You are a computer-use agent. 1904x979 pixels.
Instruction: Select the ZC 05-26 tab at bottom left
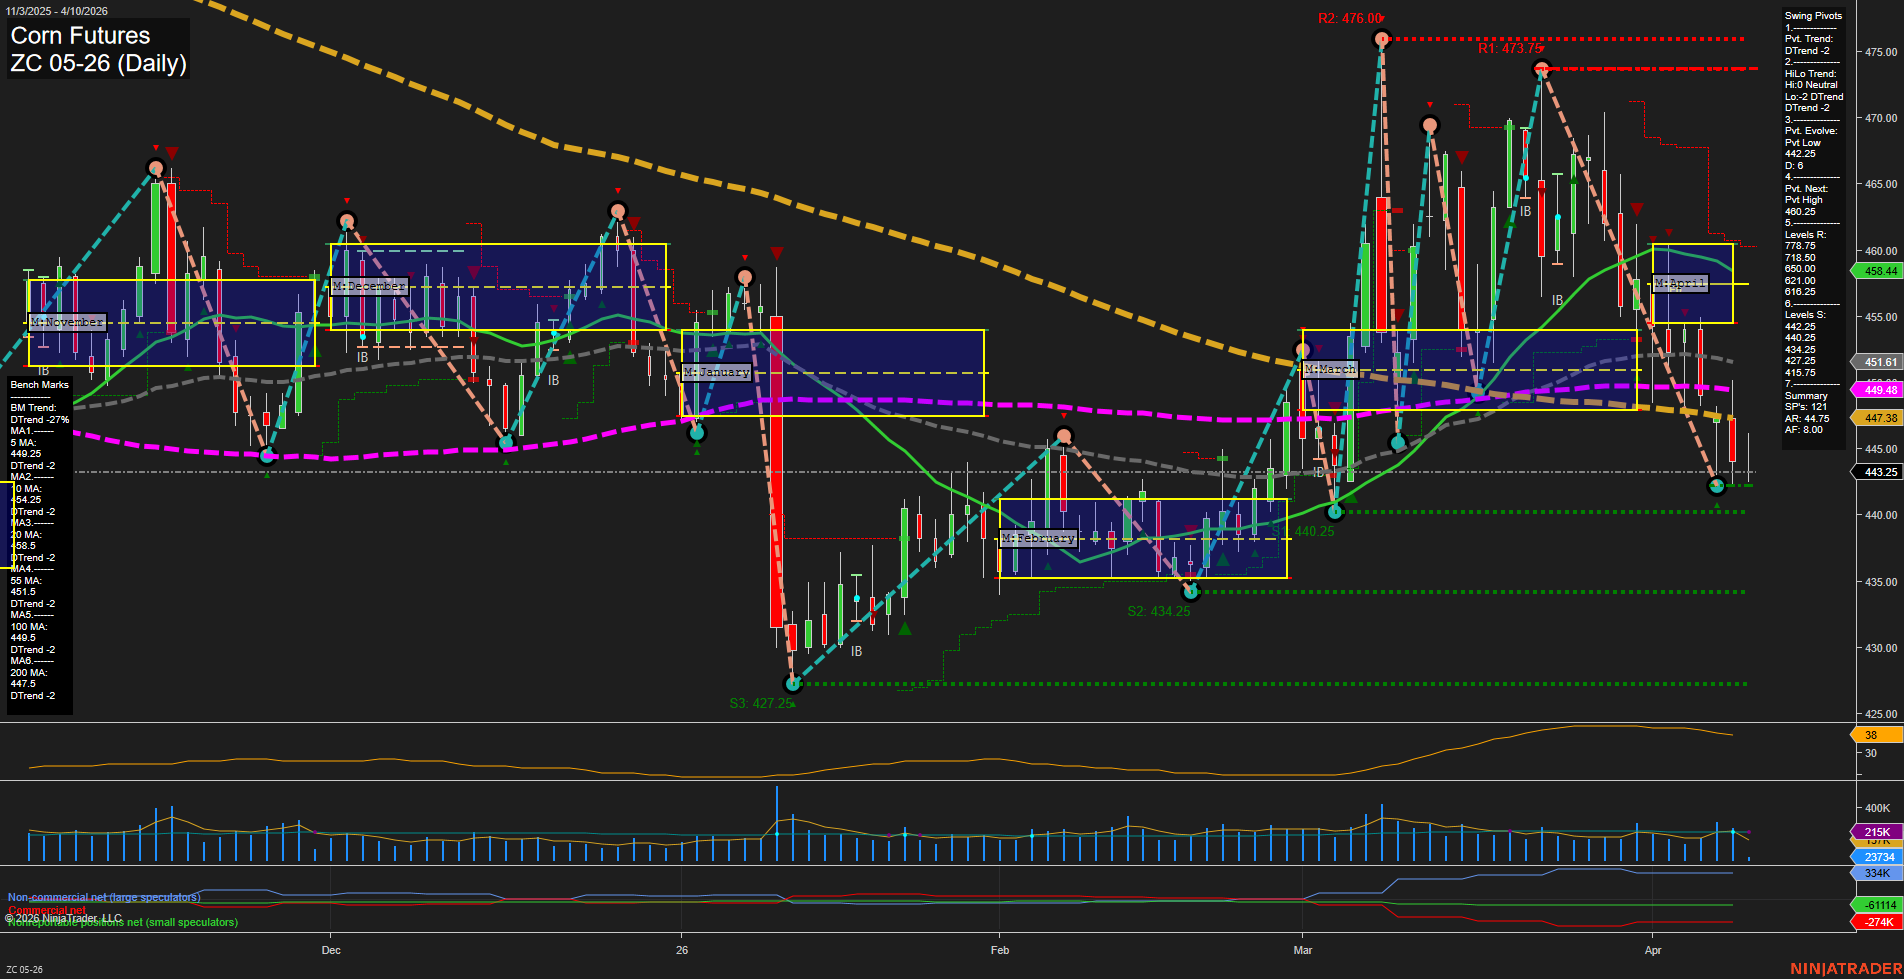[24, 968]
